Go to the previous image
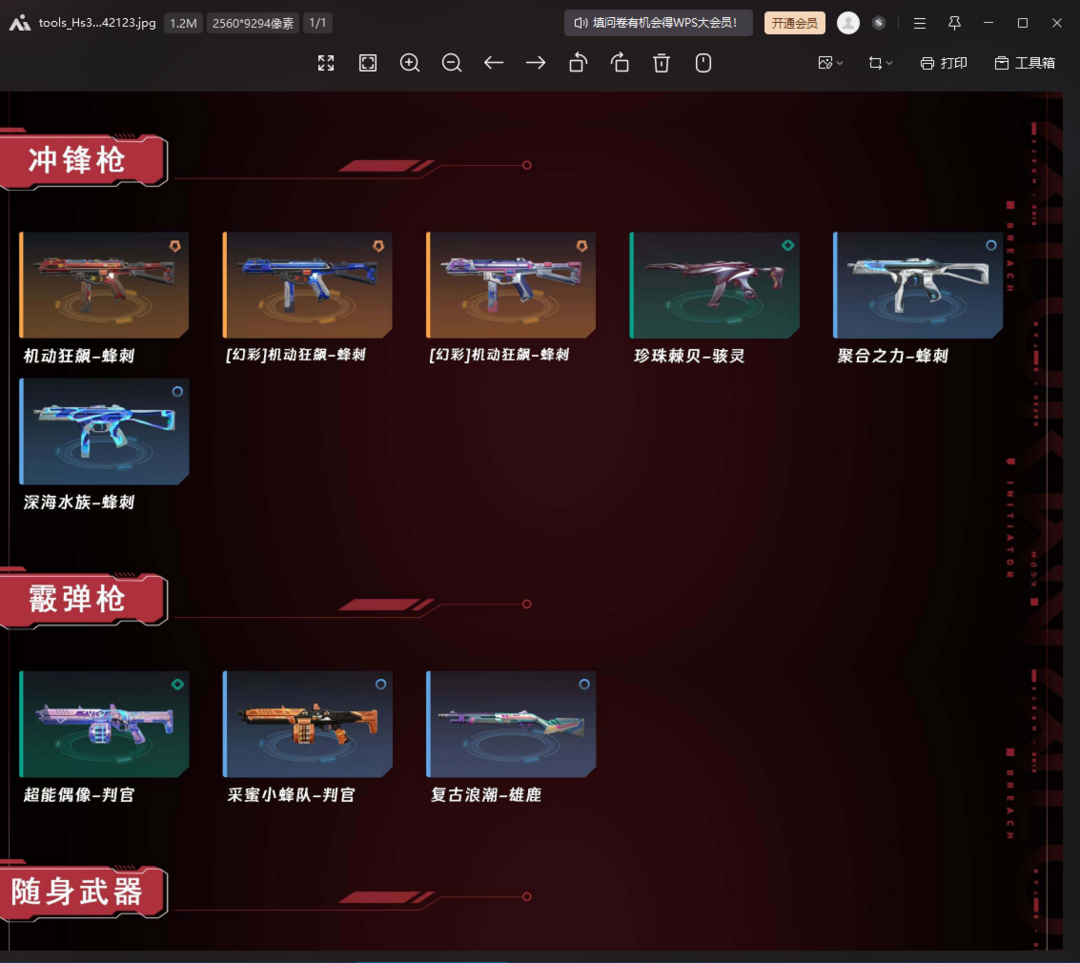The image size is (1080, 963). click(x=494, y=63)
